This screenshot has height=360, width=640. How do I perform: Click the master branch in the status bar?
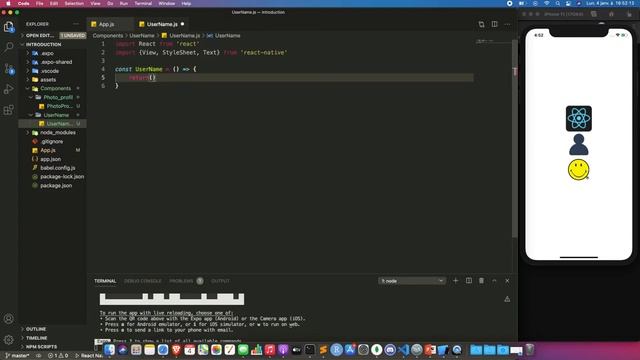17,356
